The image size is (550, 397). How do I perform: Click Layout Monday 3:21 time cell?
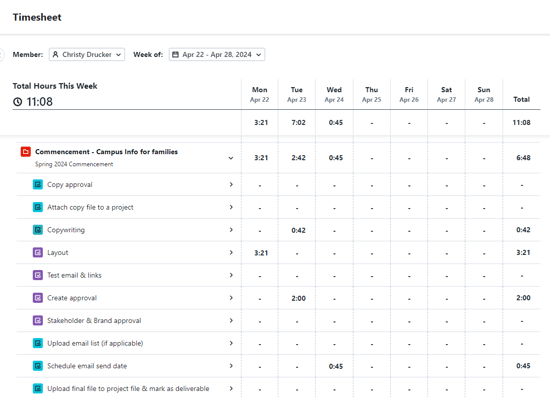click(x=261, y=253)
